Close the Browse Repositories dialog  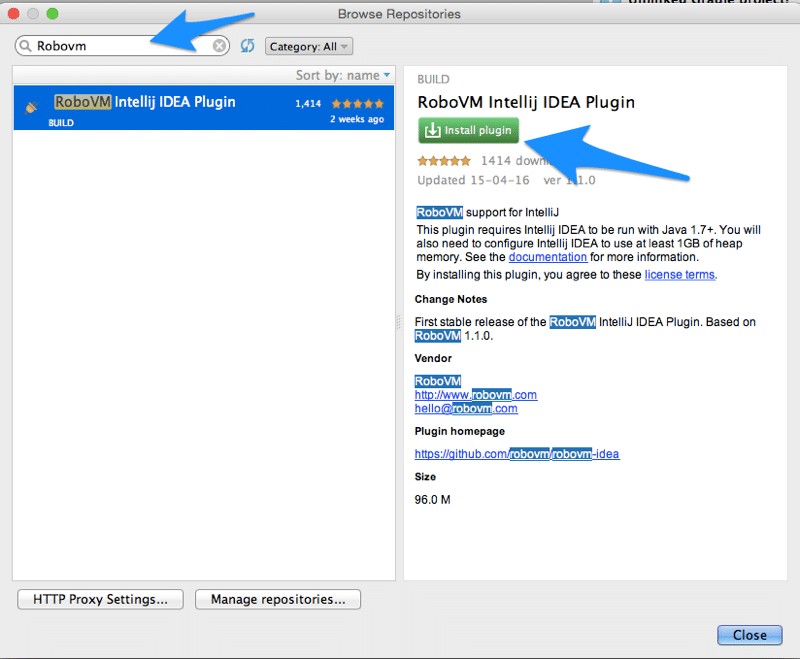749,635
